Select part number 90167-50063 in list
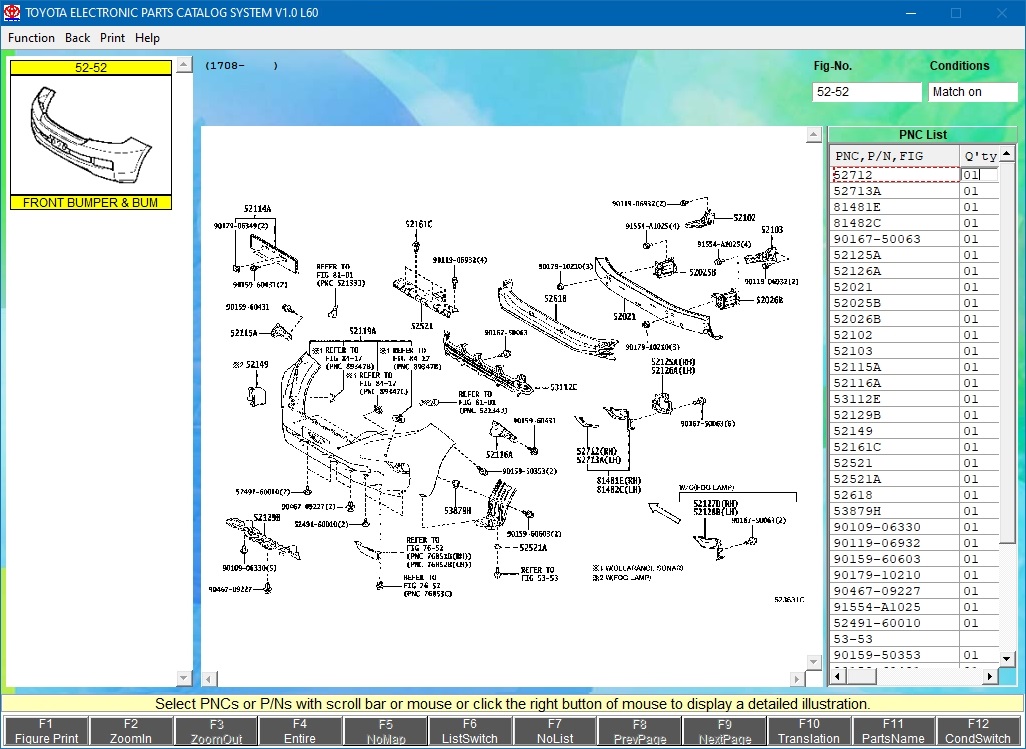The image size is (1026, 749). 895,239
